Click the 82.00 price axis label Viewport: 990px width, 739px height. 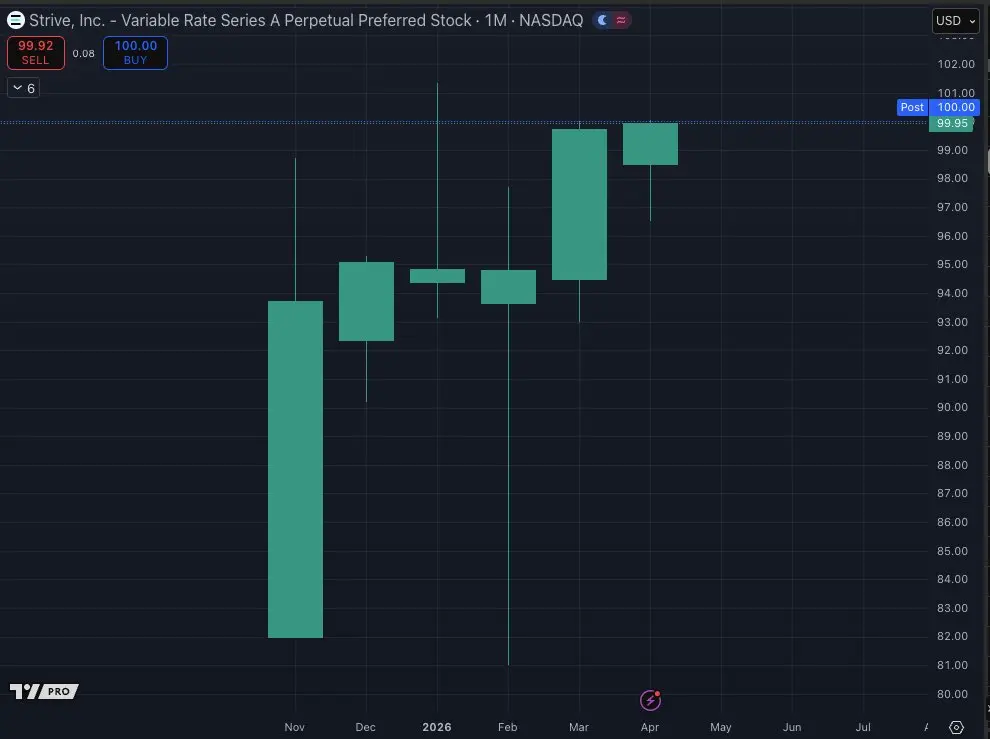(952, 636)
